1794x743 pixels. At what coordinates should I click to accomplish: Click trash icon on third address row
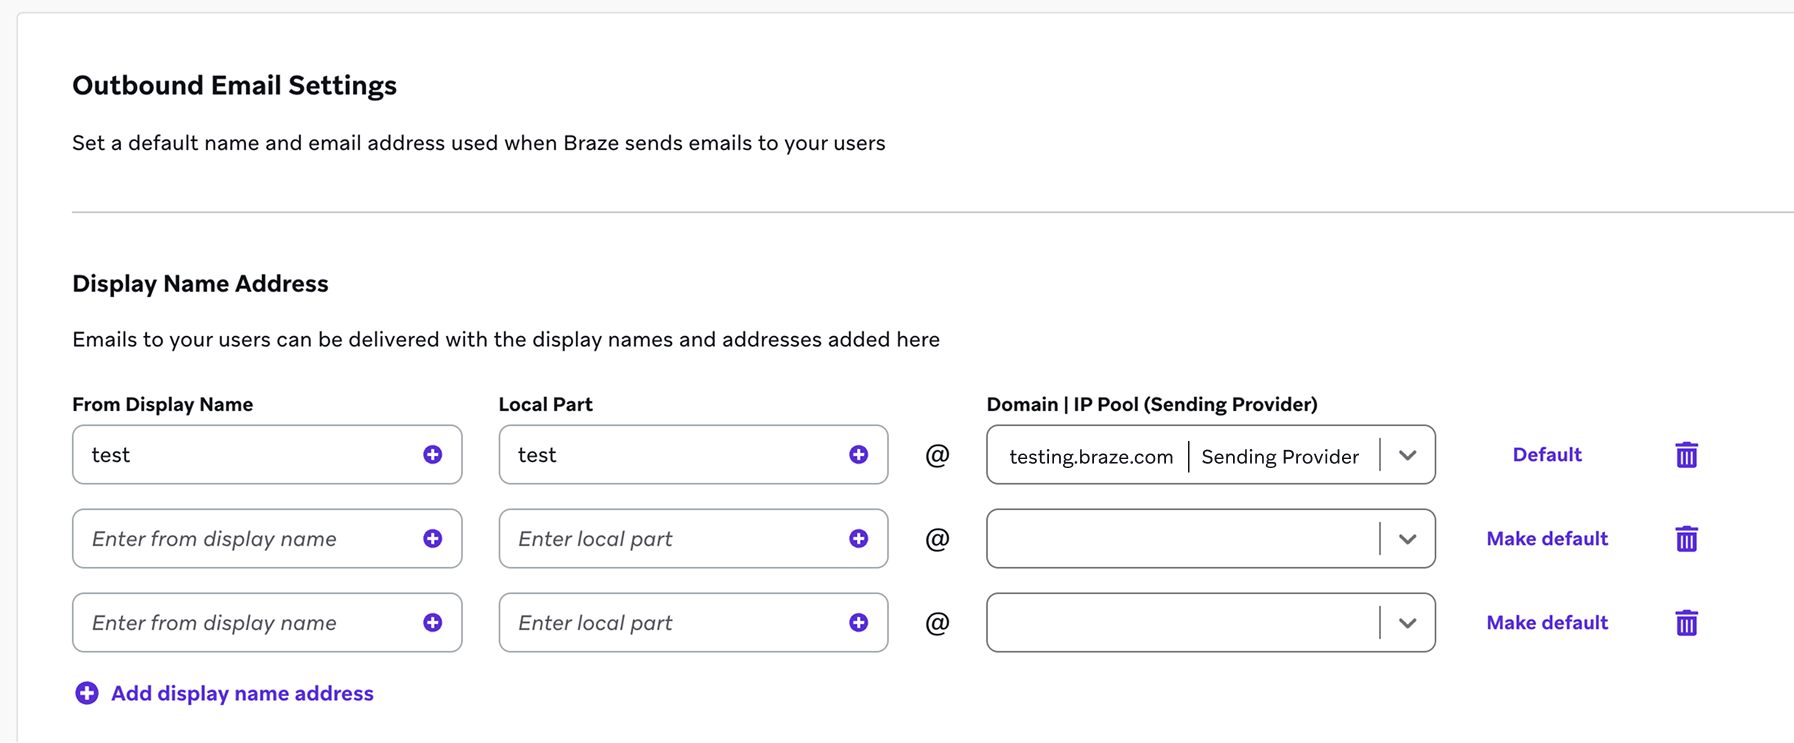click(x=1686, y=623)
